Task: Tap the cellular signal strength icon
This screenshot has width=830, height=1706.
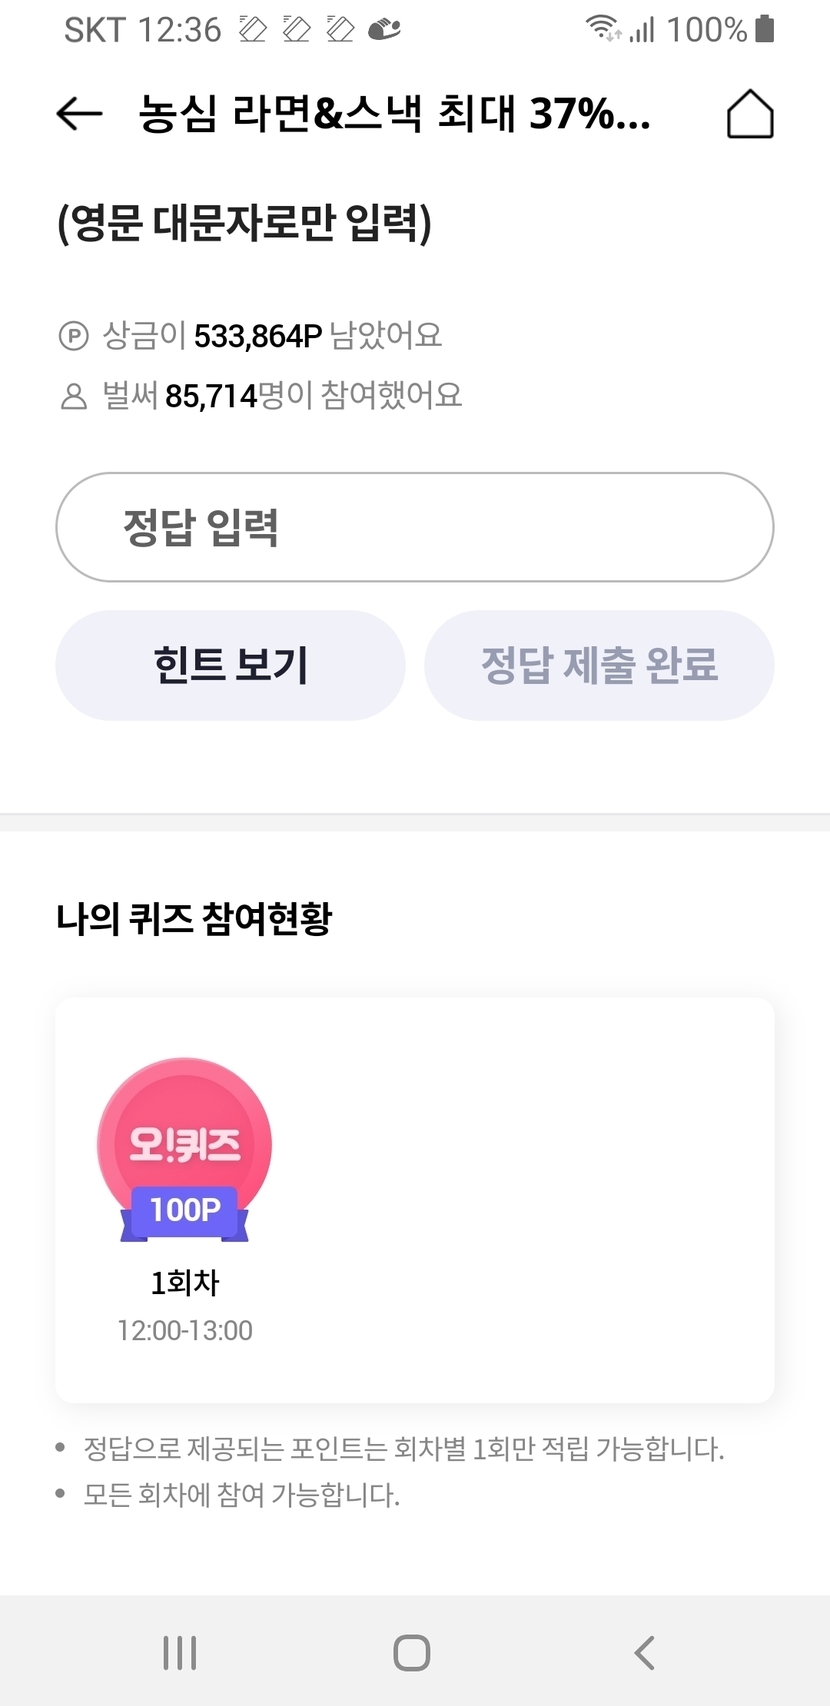Action: pyautogui.click(x=642, y=30)
